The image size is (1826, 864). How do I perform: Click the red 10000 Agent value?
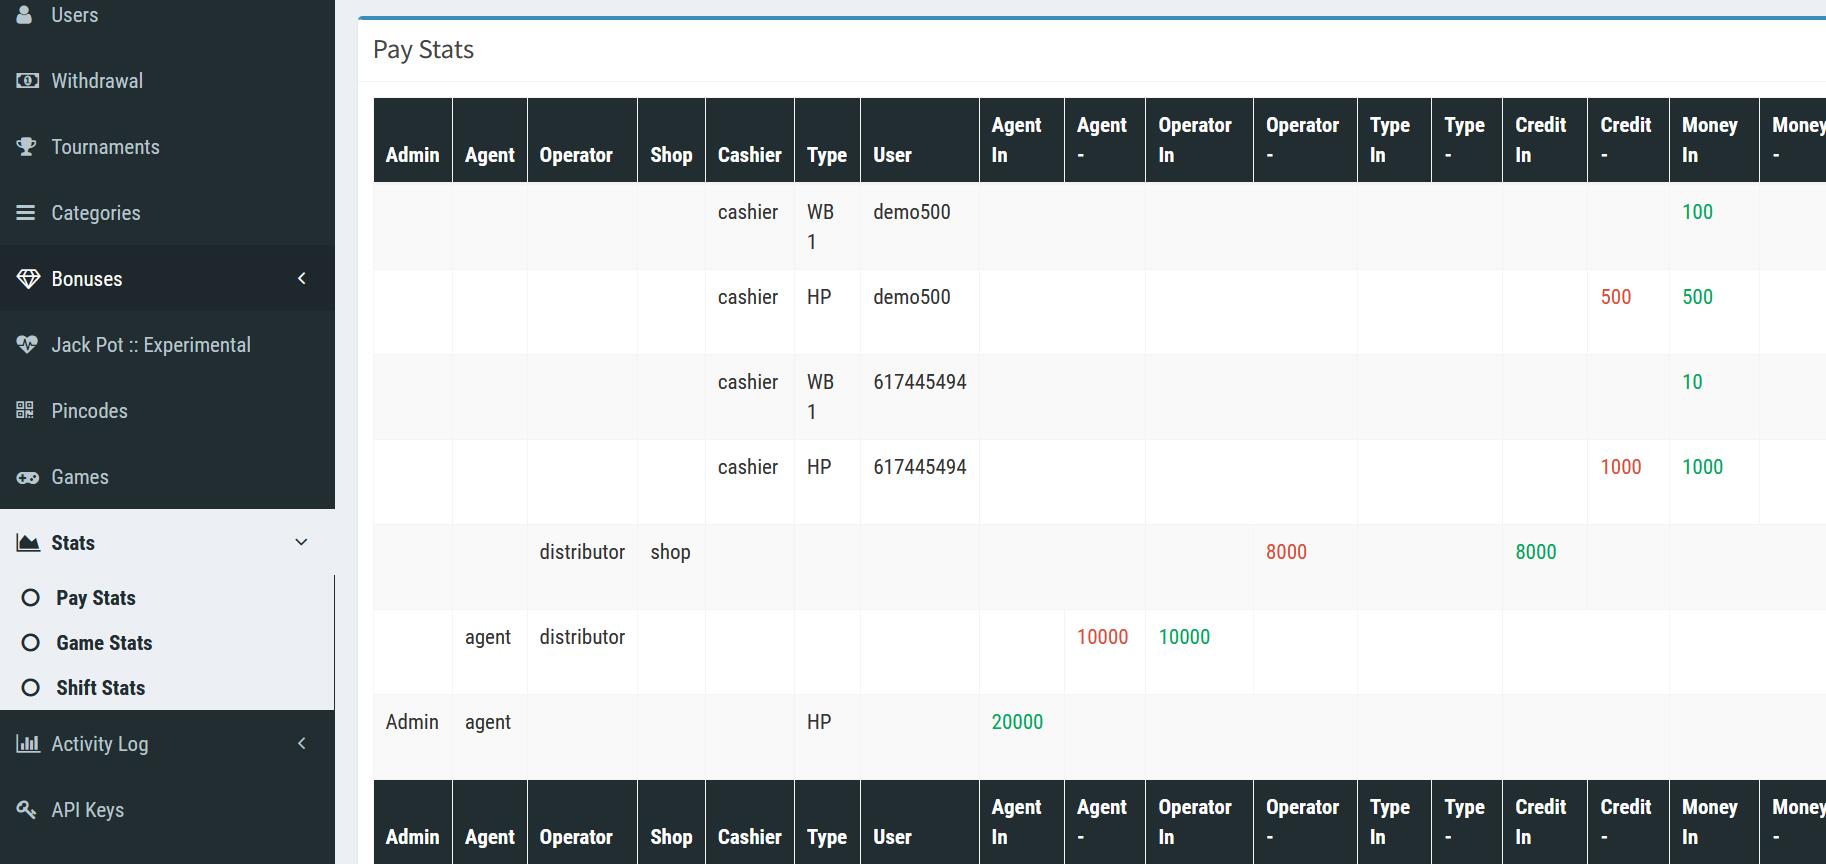1102,637
